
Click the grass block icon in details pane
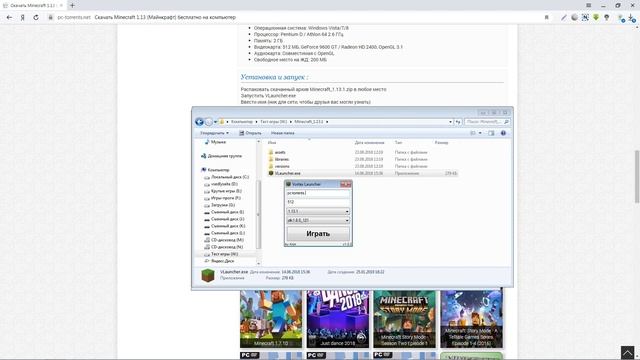coord(208,276)
